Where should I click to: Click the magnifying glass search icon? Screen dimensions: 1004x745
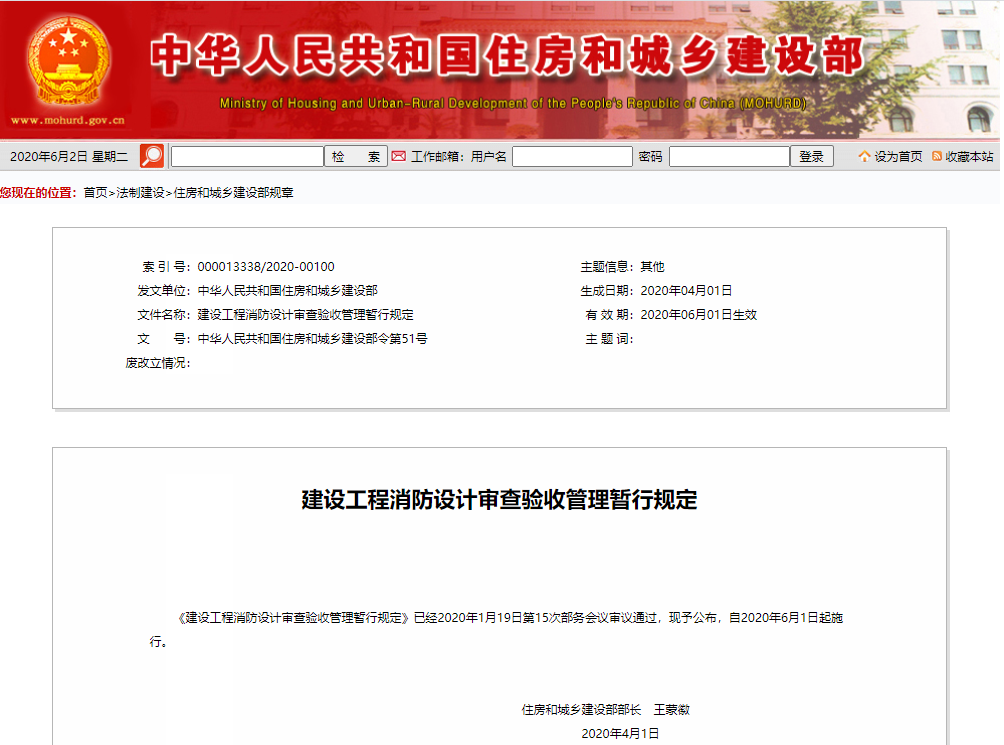[x=151, y=156]
